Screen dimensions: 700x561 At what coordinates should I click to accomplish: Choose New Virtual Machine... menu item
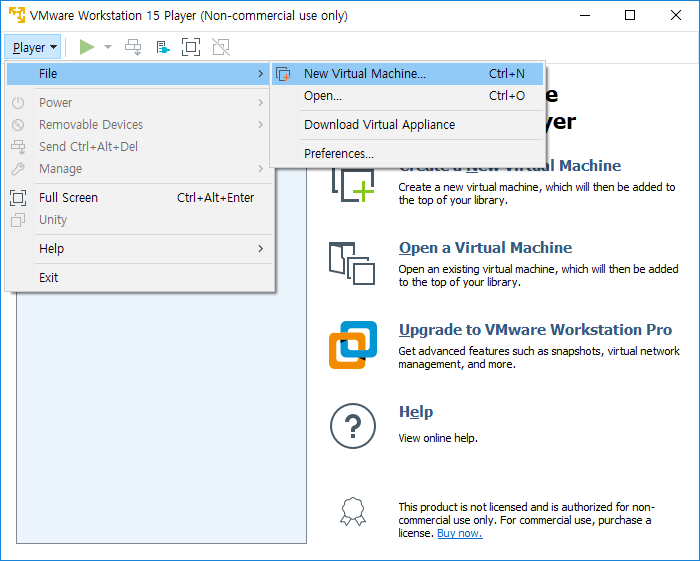[407, 74]
